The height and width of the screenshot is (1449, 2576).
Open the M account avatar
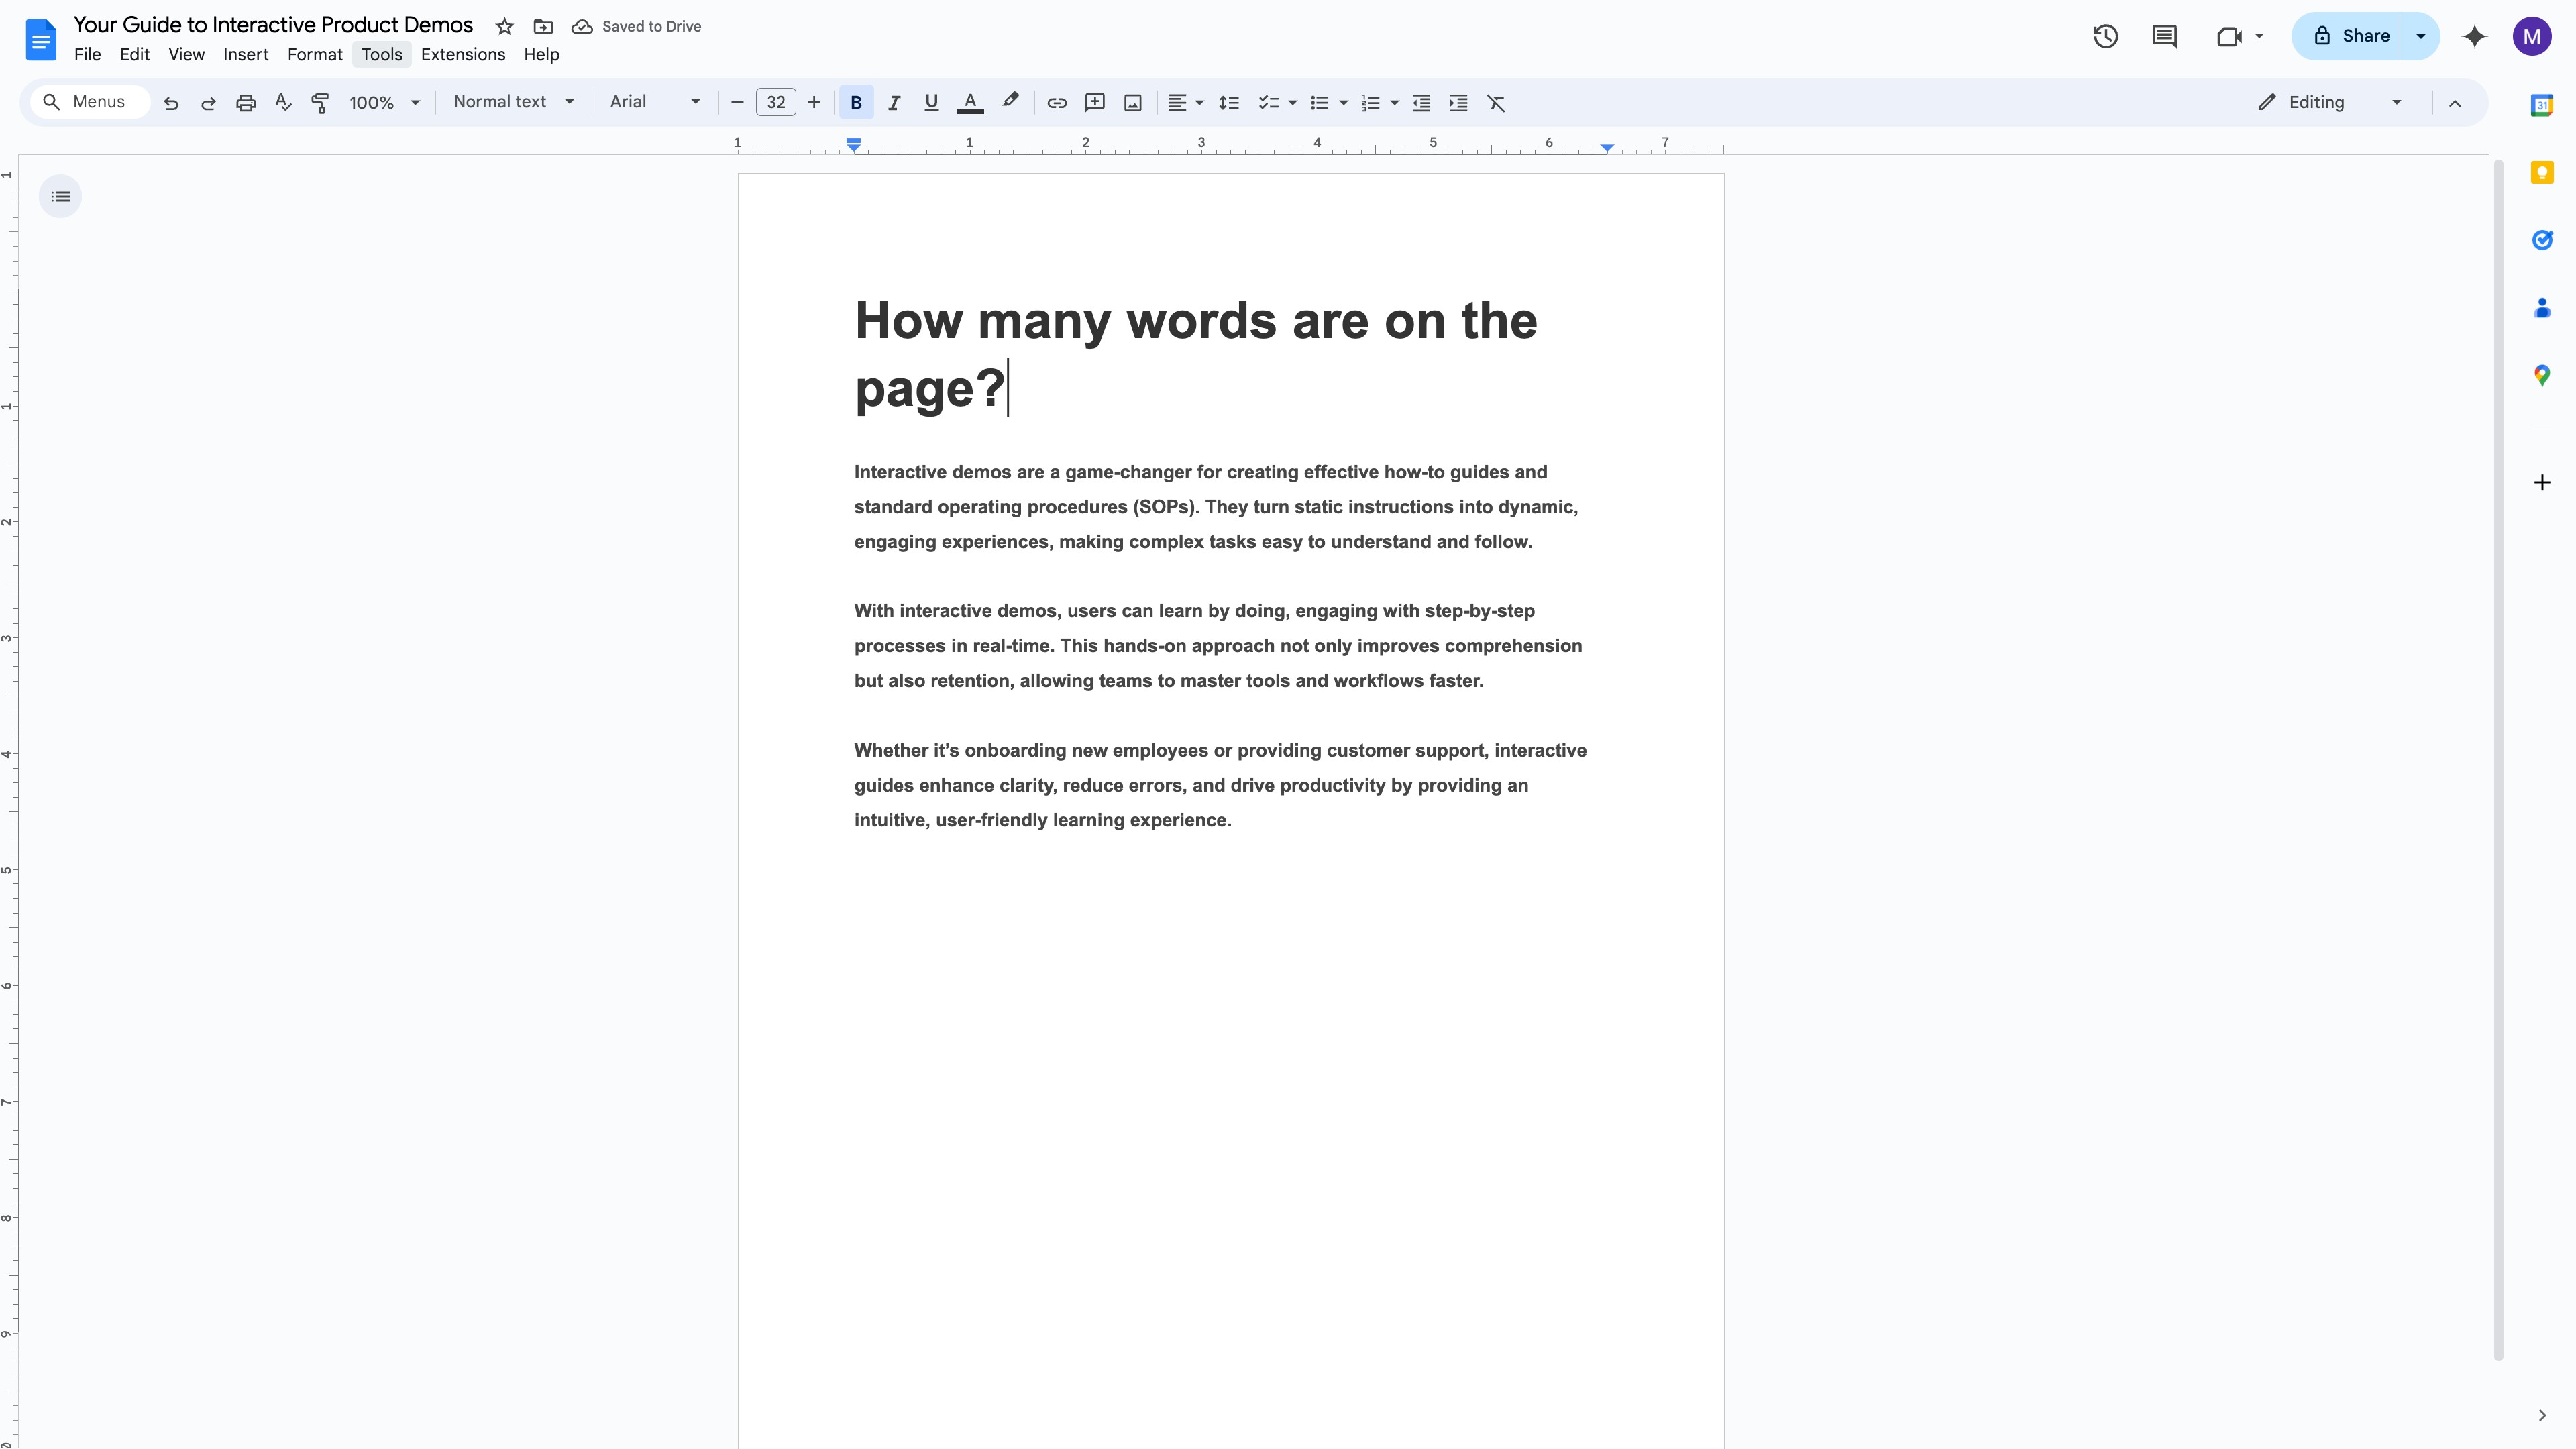(2531, 37)
